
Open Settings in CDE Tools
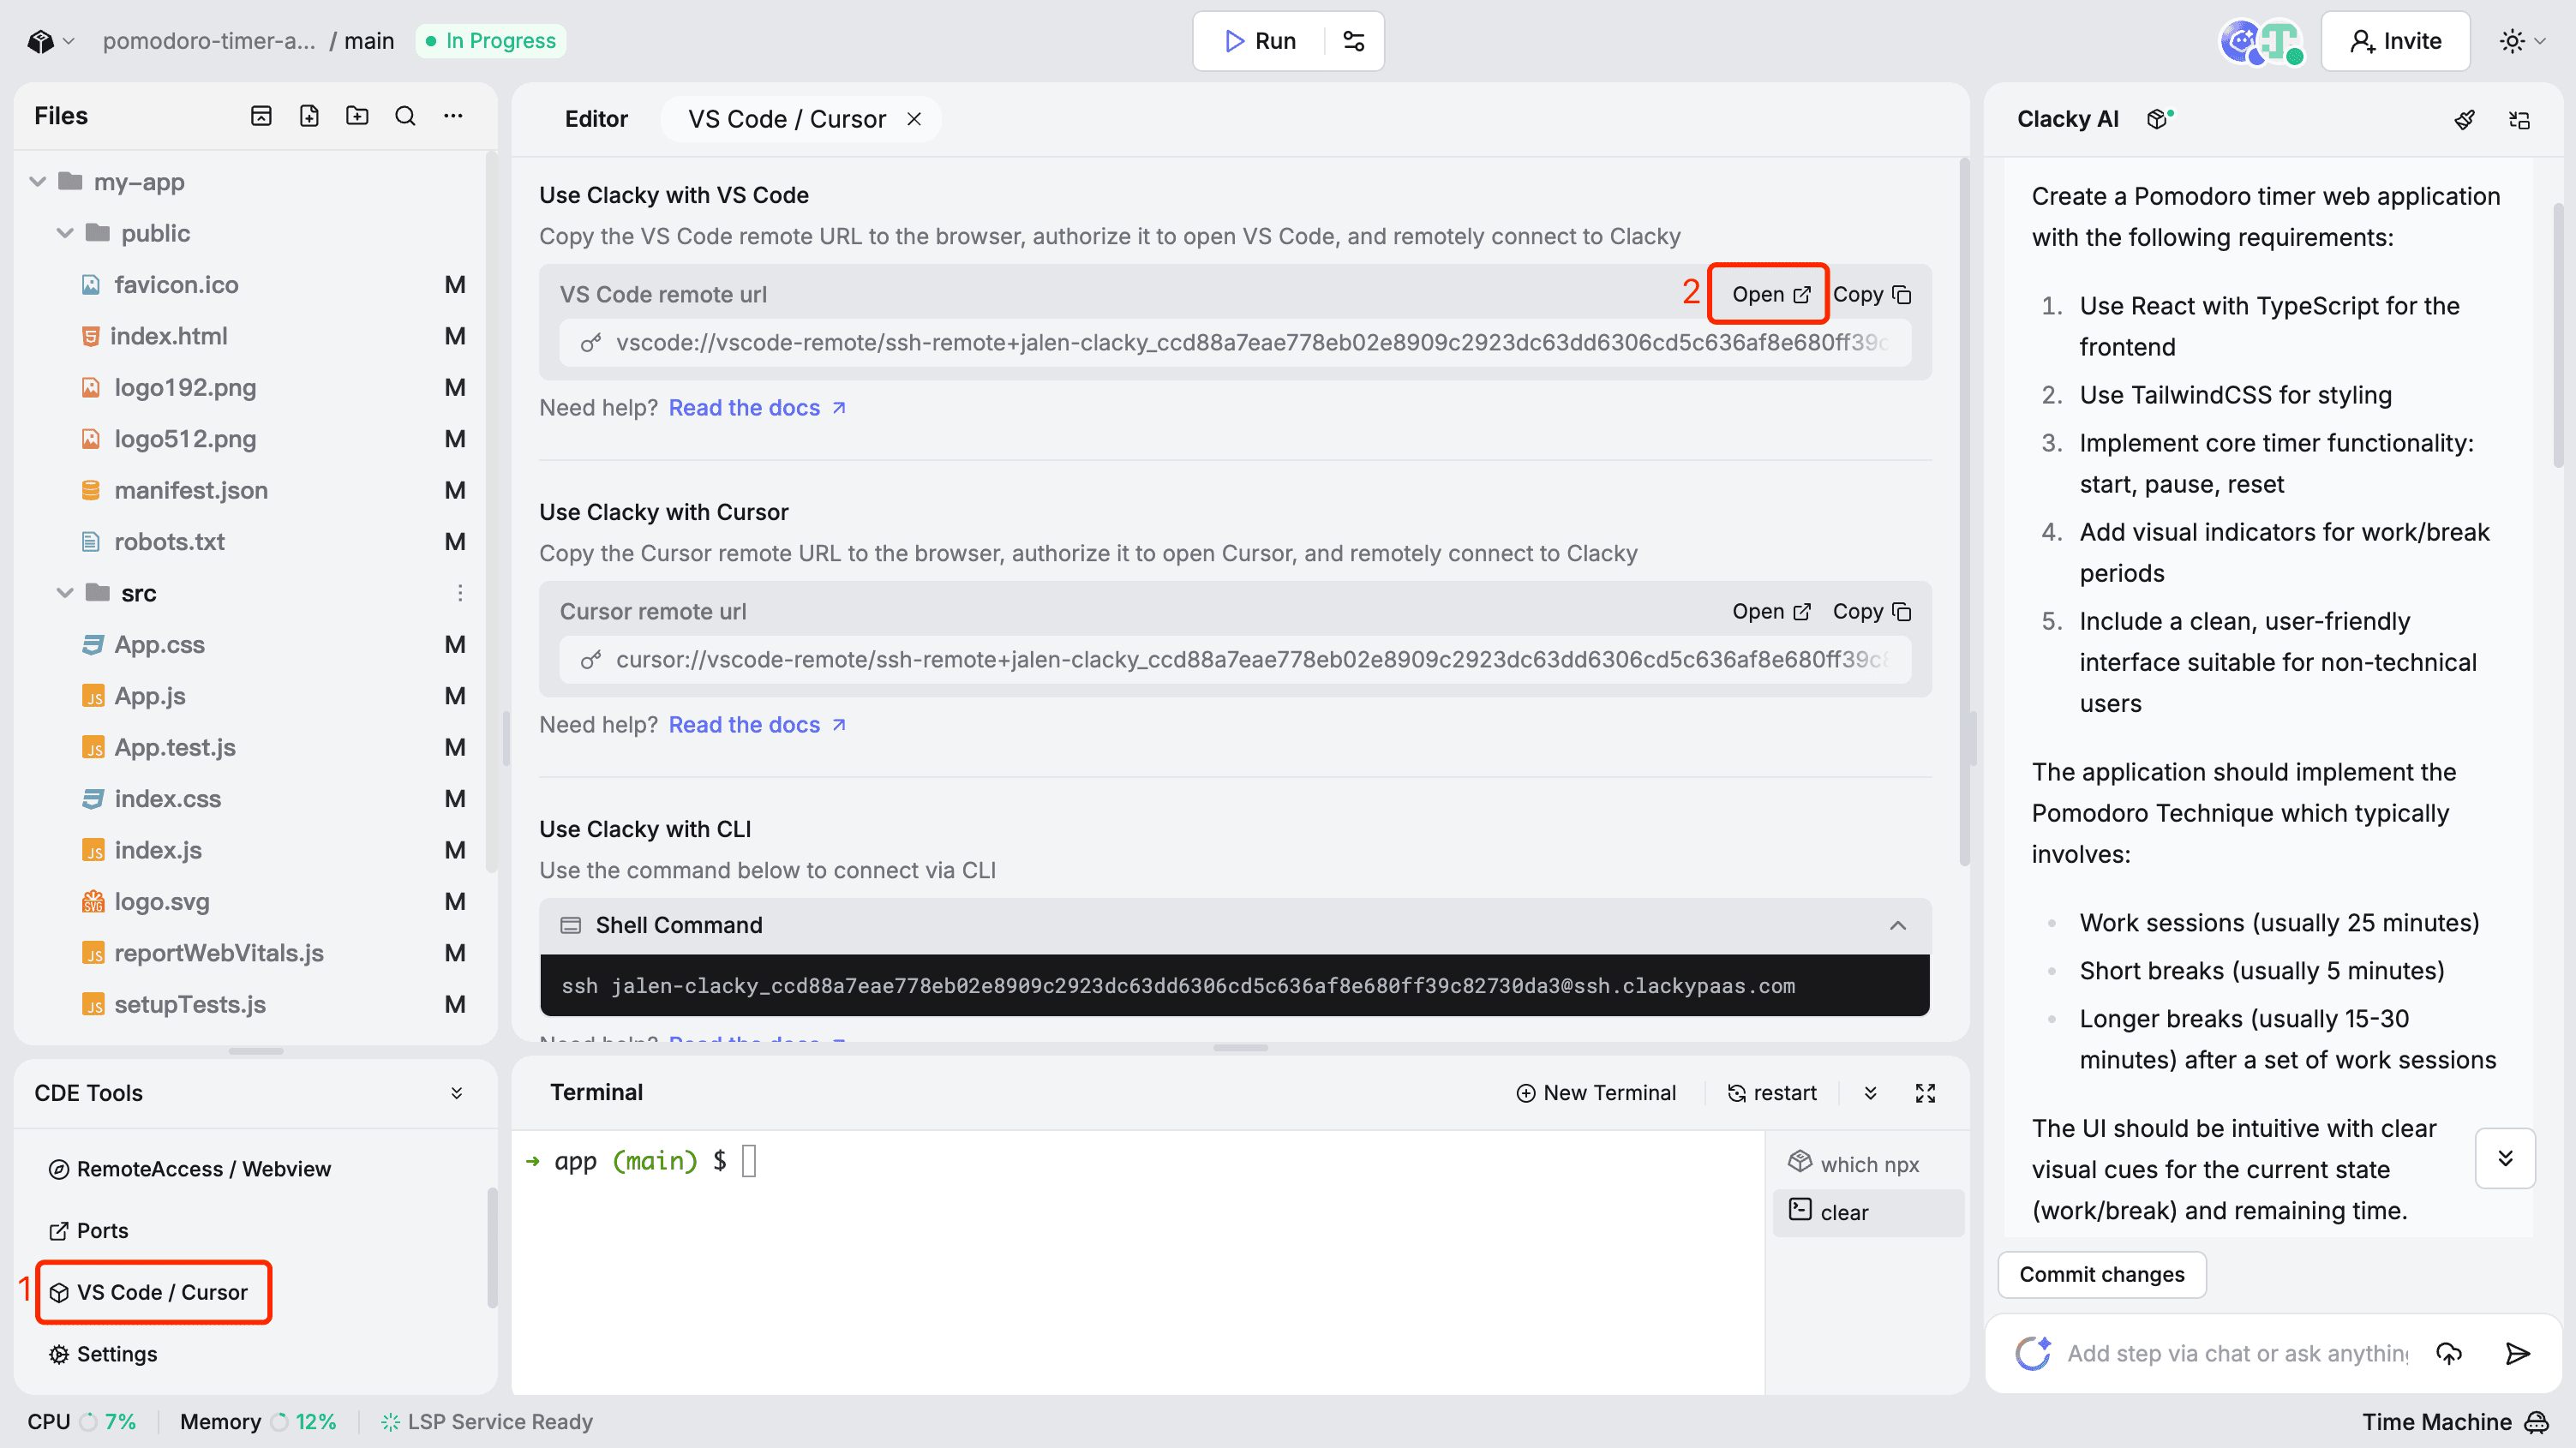(x=103, y=1354)
